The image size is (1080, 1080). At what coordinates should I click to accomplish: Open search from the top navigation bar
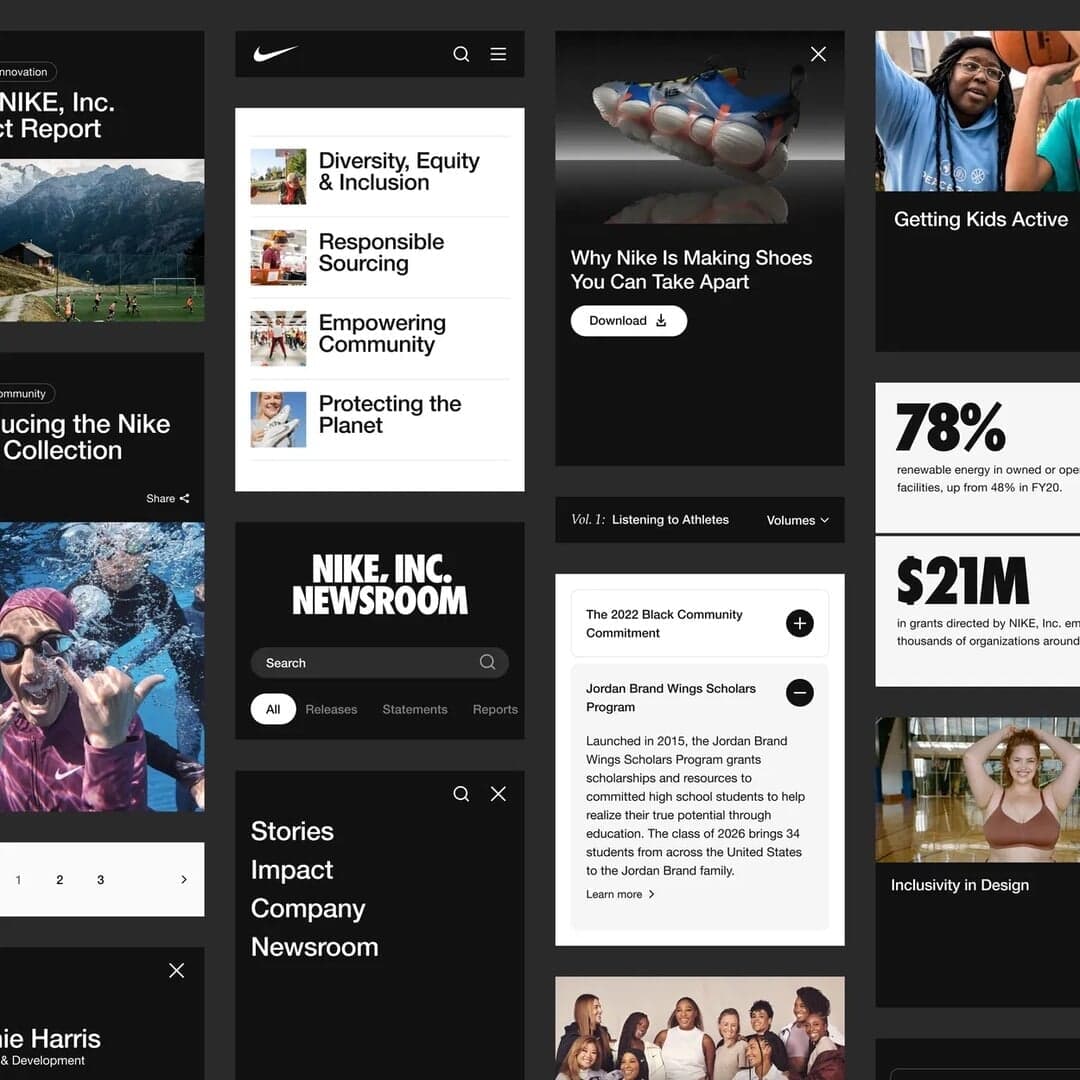pos(461,54)
